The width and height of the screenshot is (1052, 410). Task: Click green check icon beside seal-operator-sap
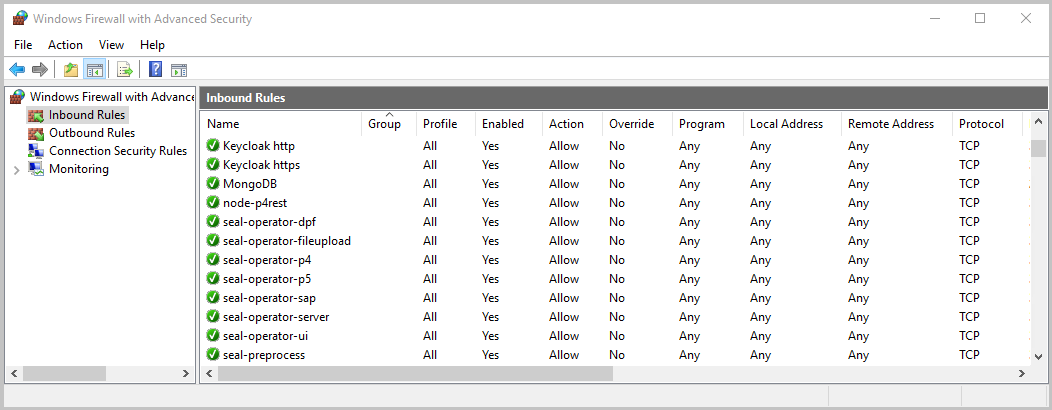click(x=213, y=297)
